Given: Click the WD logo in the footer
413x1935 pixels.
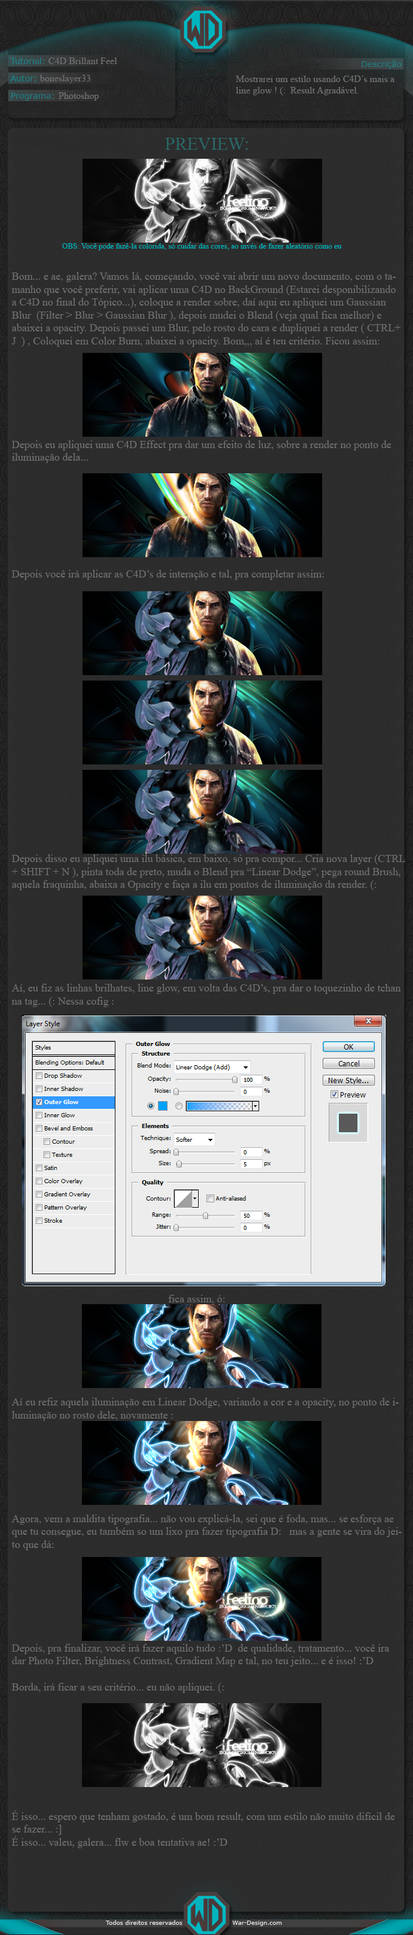Looking at the screenshot, I should [x=207, y=1914].
